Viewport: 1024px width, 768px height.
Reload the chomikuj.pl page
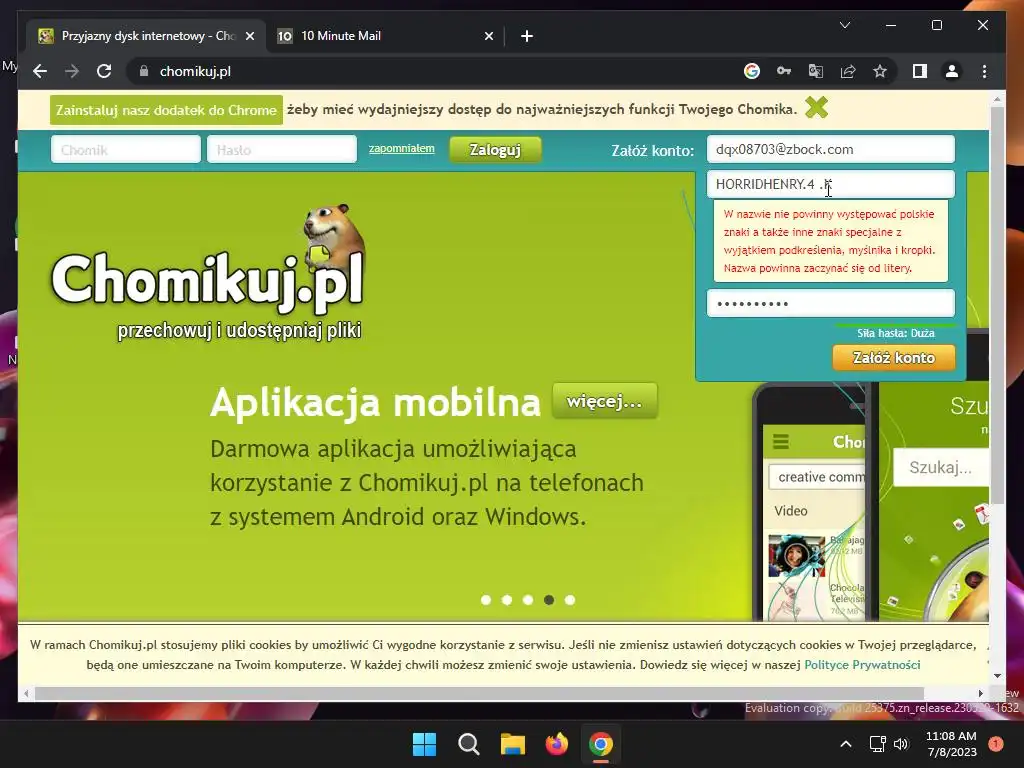pos(104,71)
